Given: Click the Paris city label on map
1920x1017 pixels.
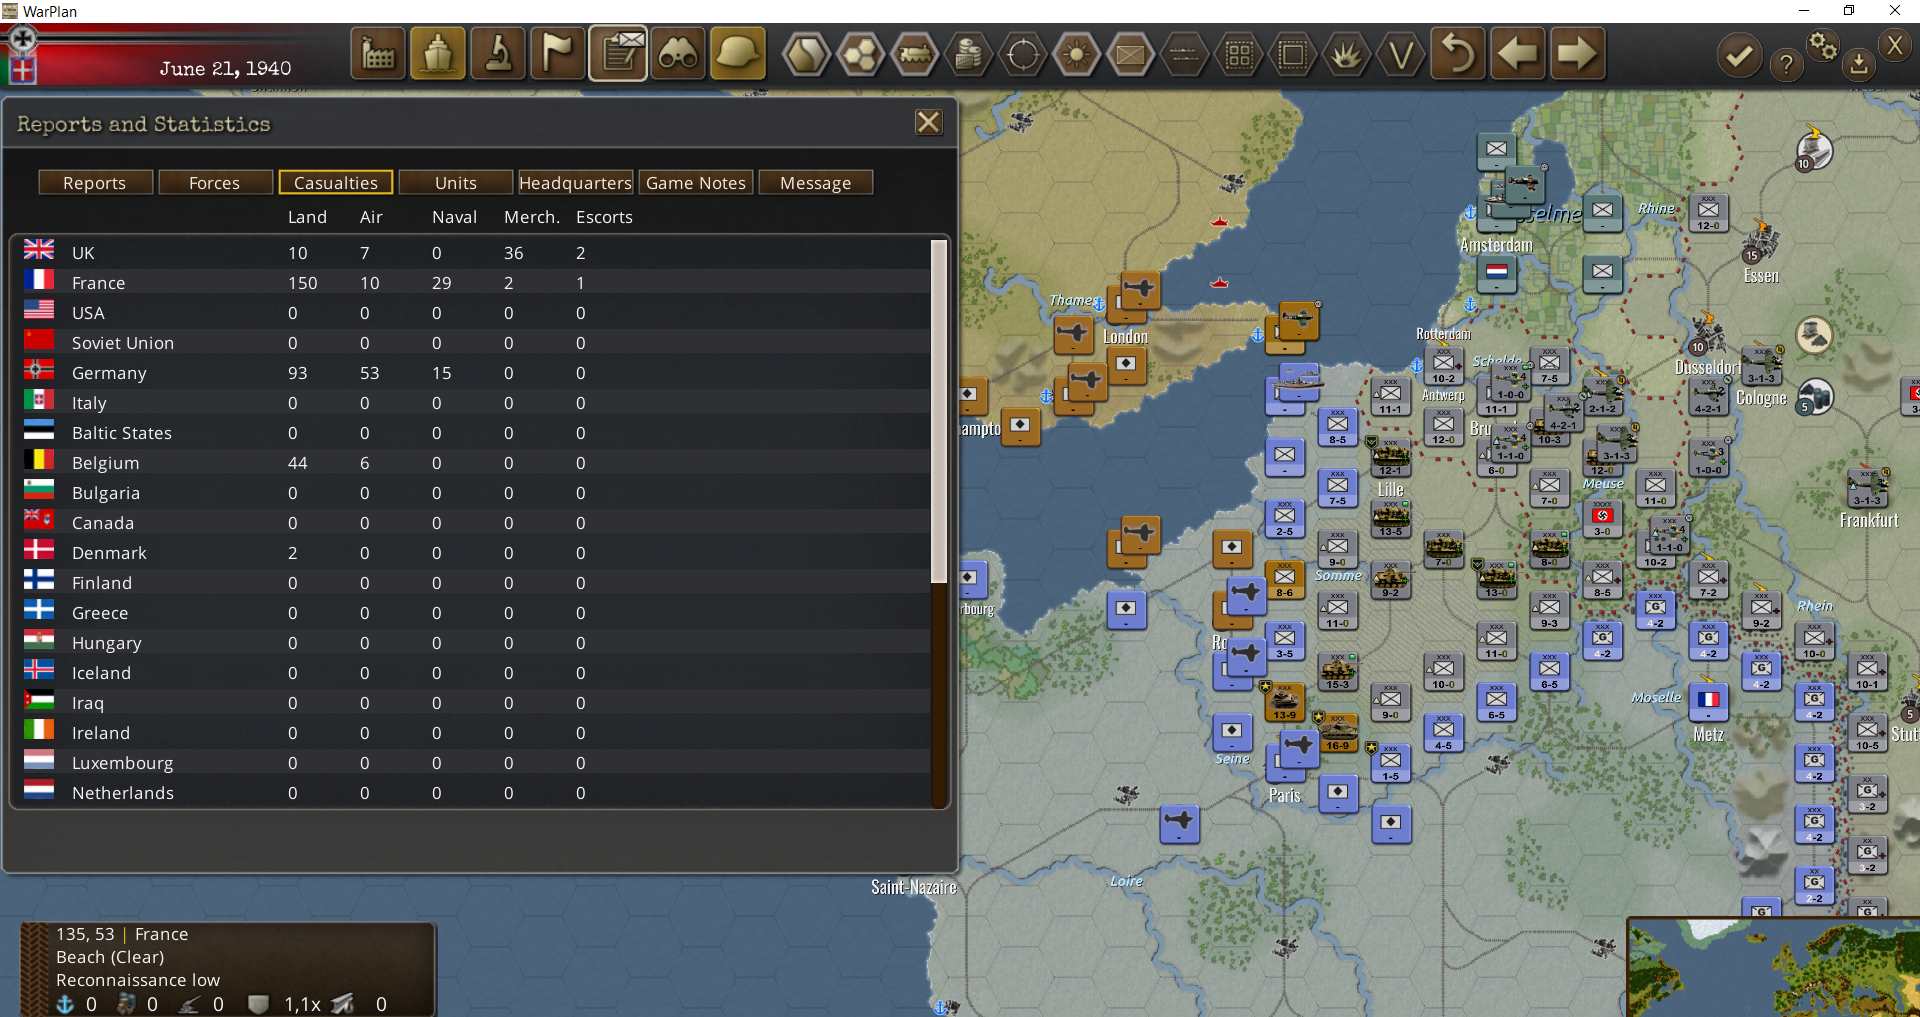Looking at the screenshot, I should click(1285, 796).
